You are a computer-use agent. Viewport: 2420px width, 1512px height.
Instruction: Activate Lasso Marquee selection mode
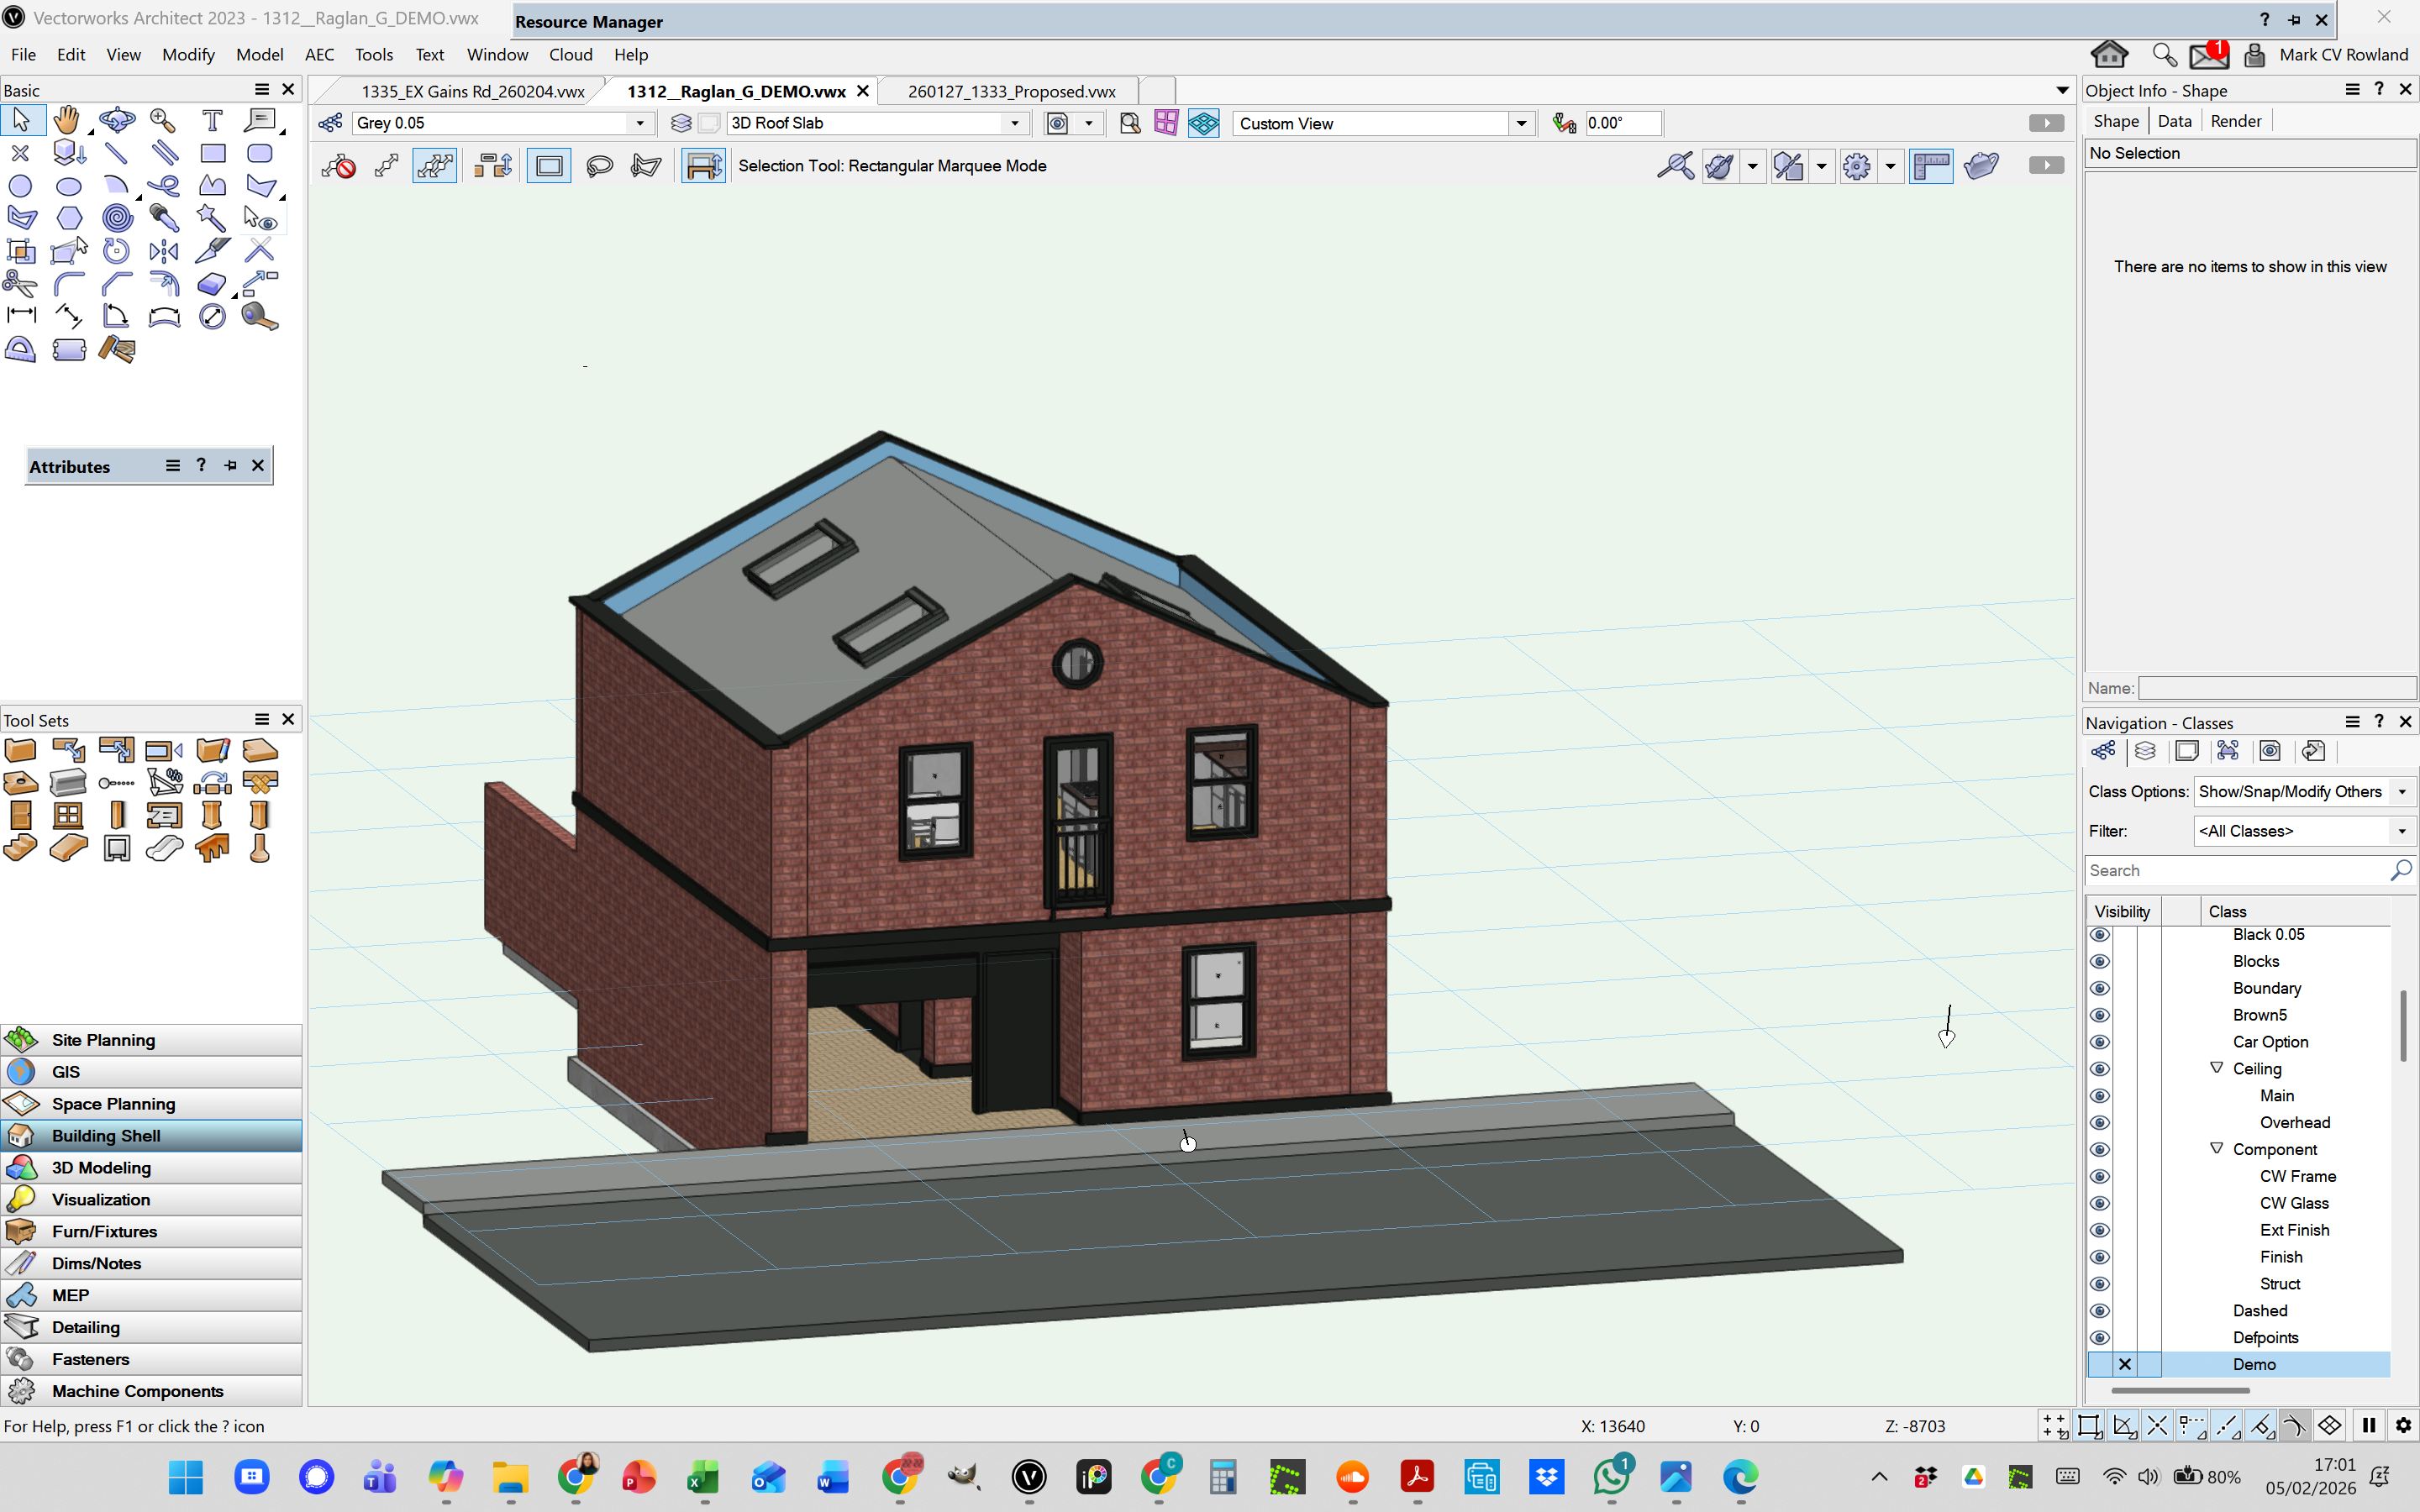pos(599,166)
